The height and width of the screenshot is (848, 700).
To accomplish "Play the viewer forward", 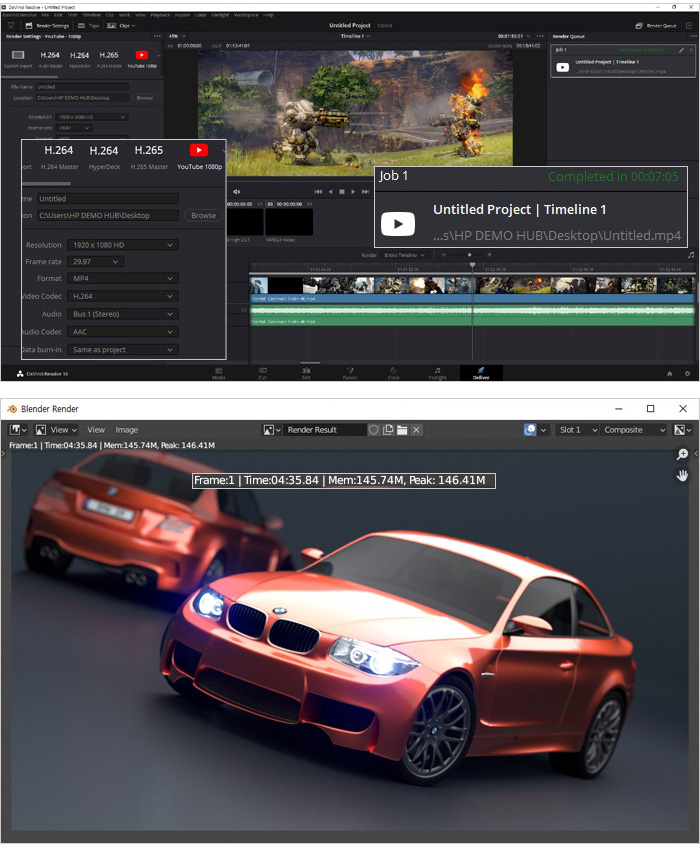I will pos(353,191).
